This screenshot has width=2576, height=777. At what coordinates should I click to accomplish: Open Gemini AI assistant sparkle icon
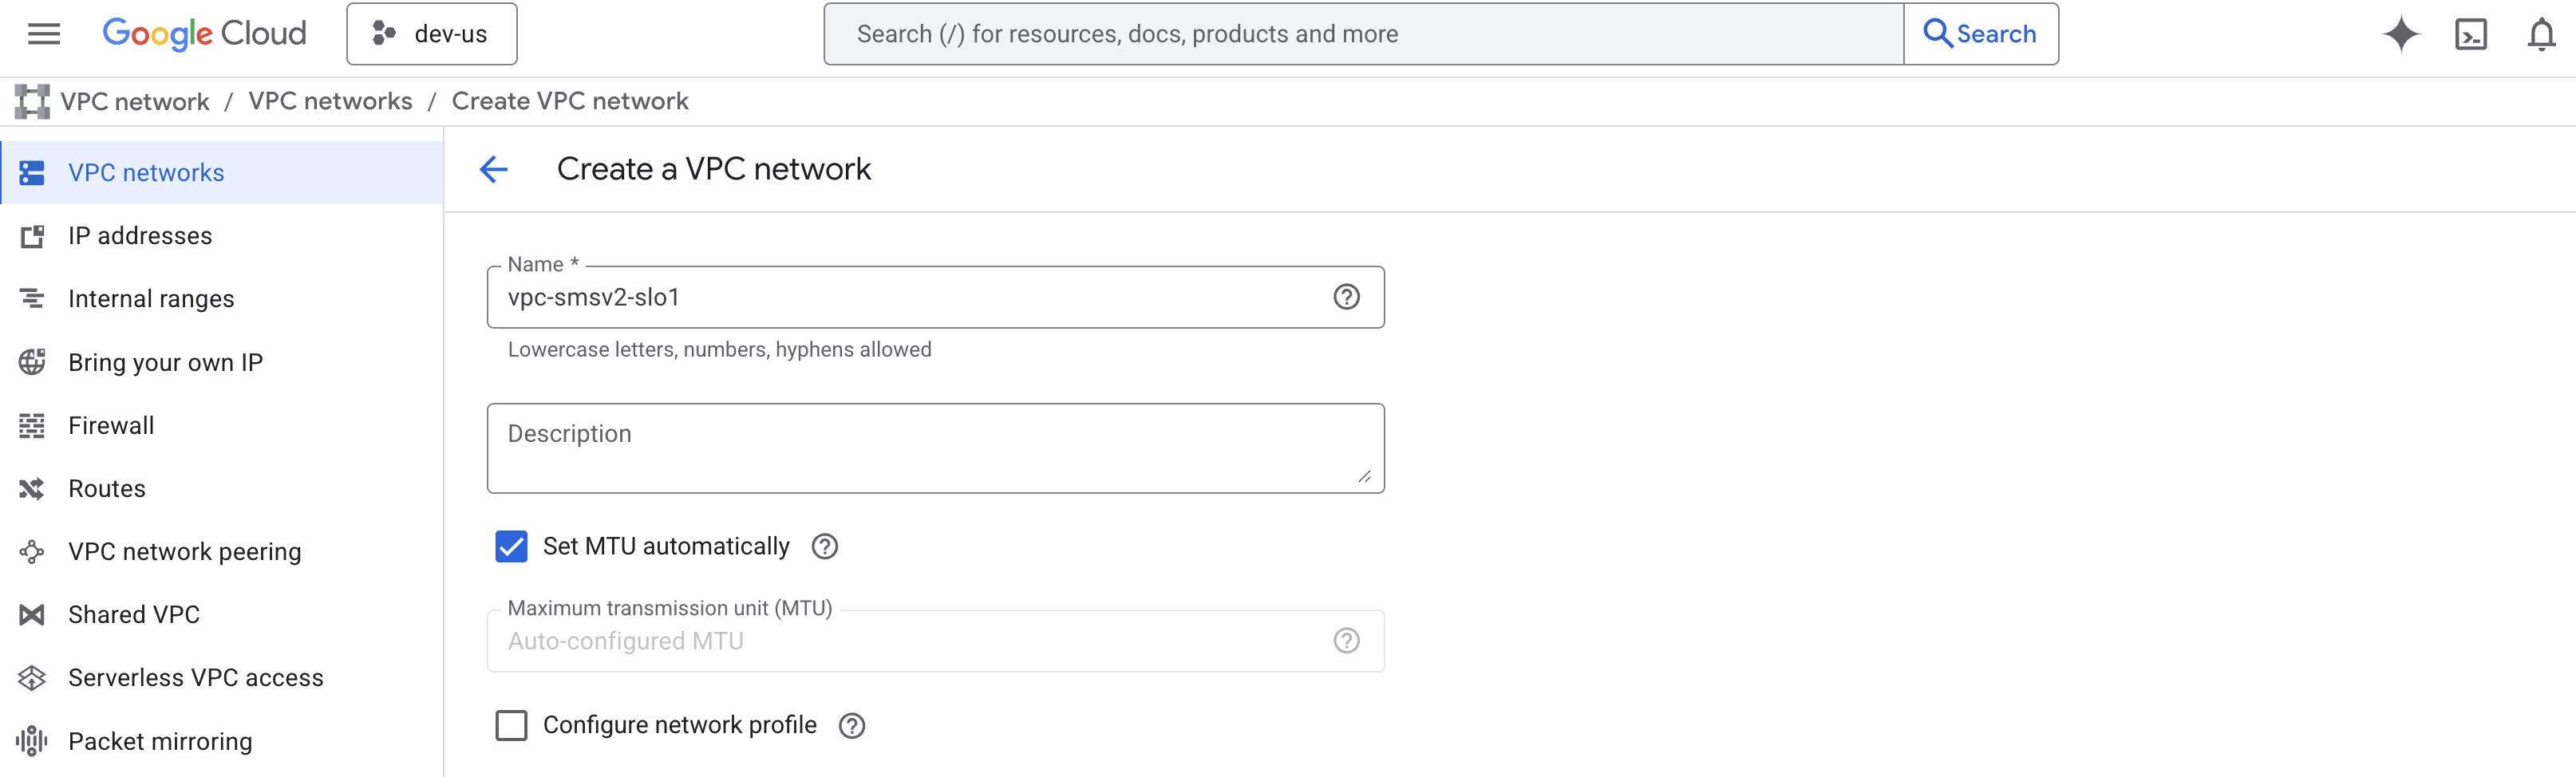2400,34
